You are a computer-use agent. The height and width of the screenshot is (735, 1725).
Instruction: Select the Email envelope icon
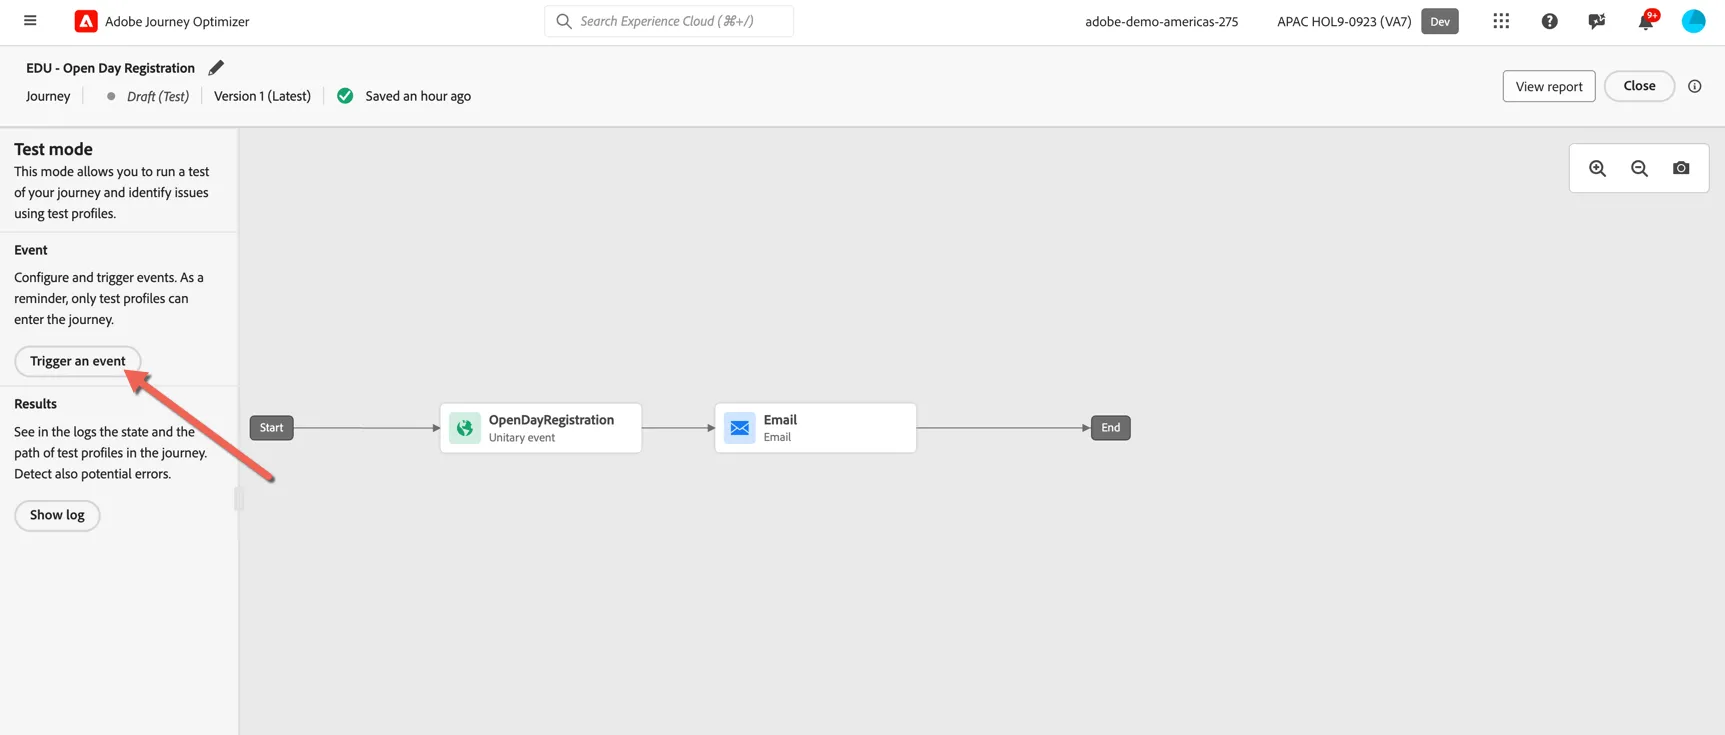click(740, 428)
